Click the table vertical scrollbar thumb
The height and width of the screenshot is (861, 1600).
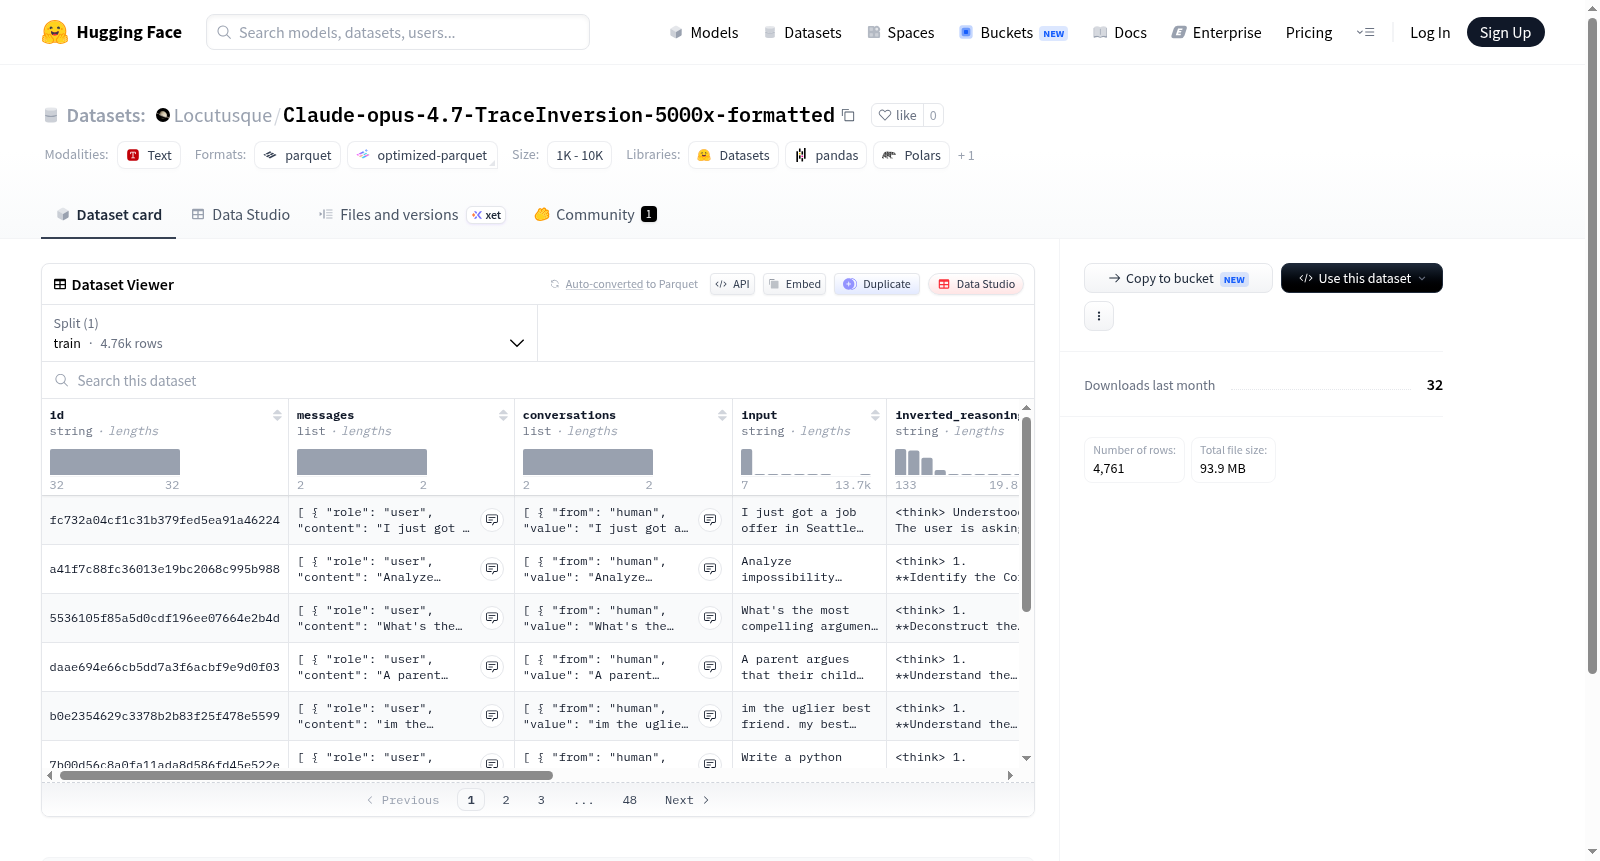[1026, 514]
